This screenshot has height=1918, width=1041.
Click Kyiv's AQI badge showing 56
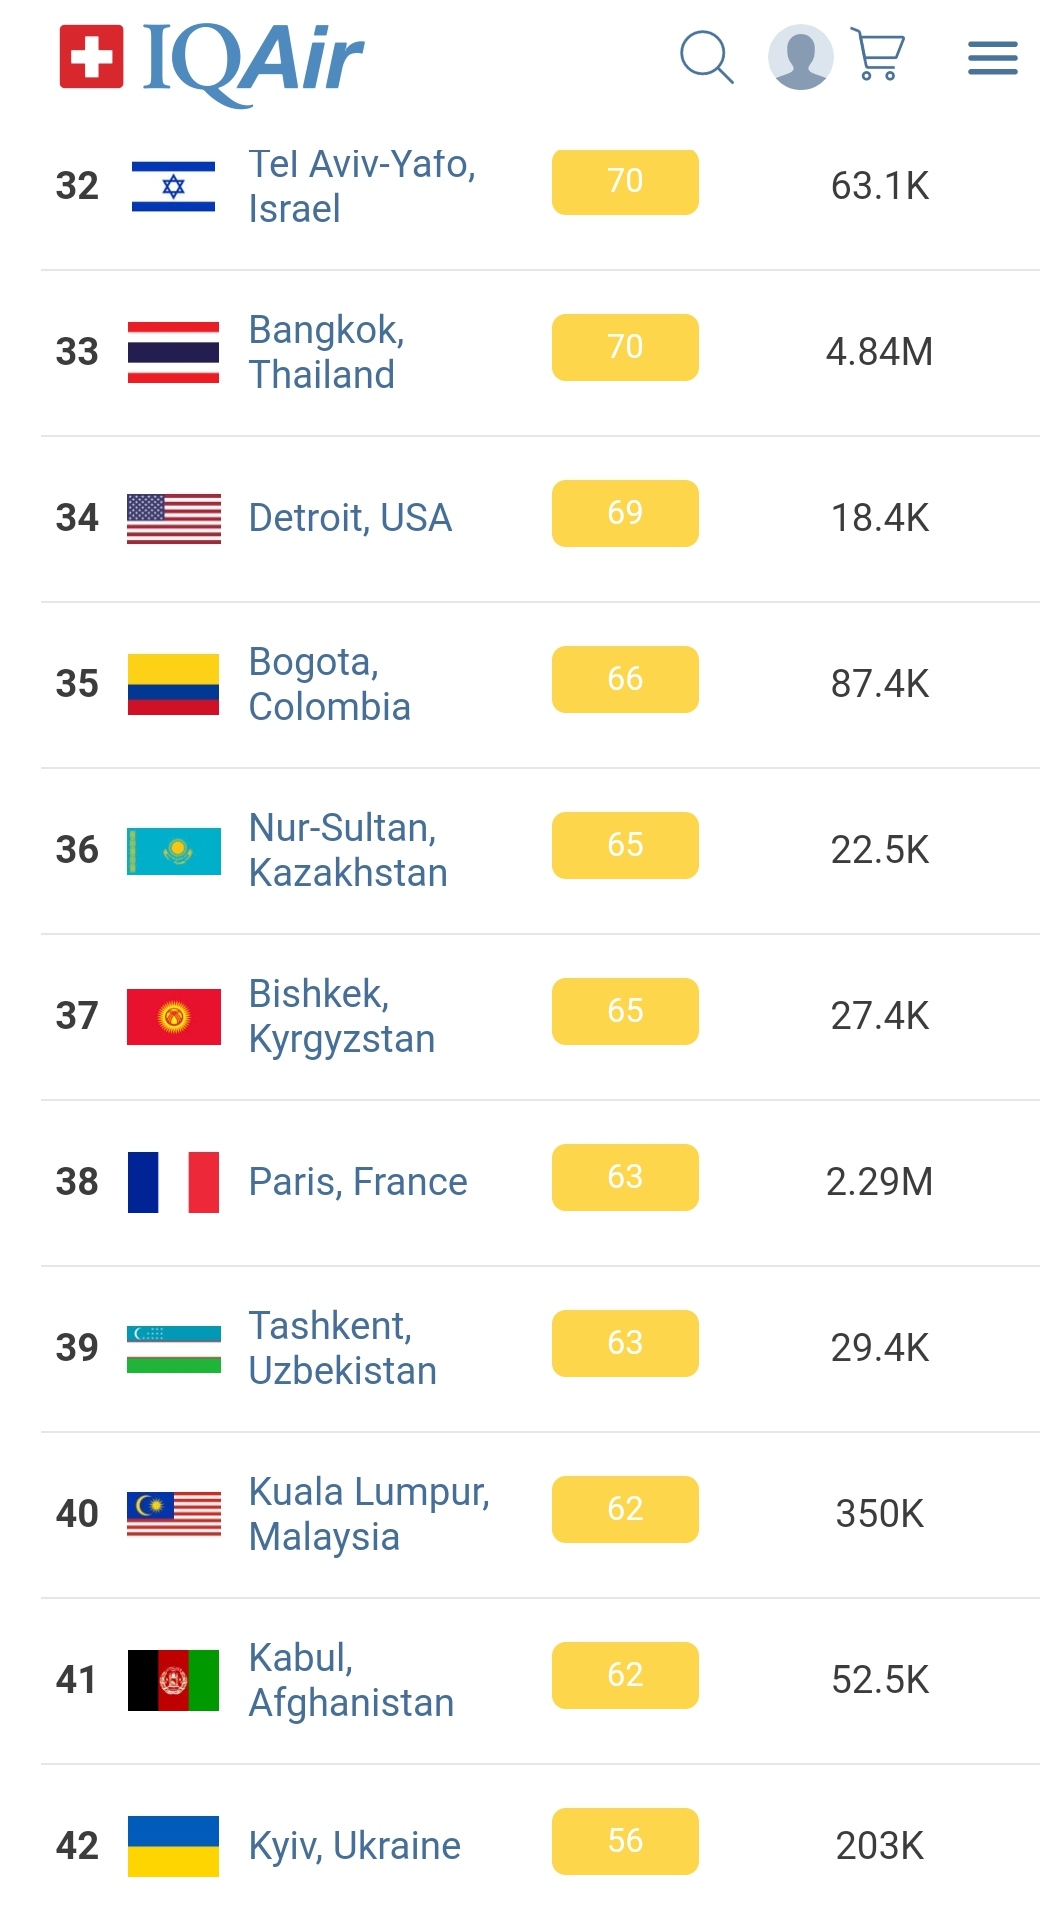(625, 1841)
